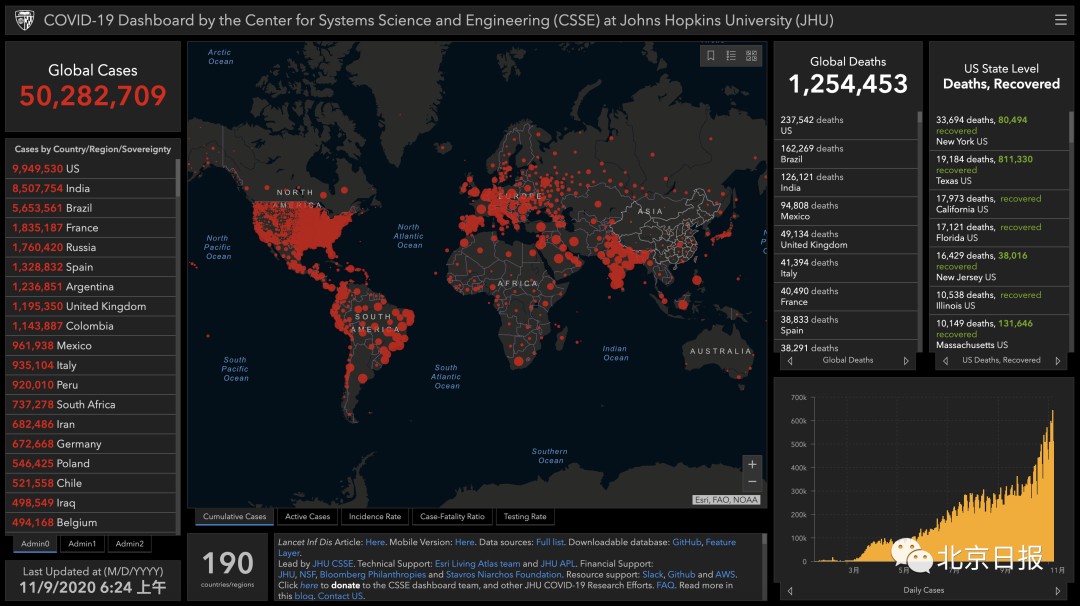1080x606 pixels.
Task: Go to previous Daily Cases chart
Action: click(790, 591)
